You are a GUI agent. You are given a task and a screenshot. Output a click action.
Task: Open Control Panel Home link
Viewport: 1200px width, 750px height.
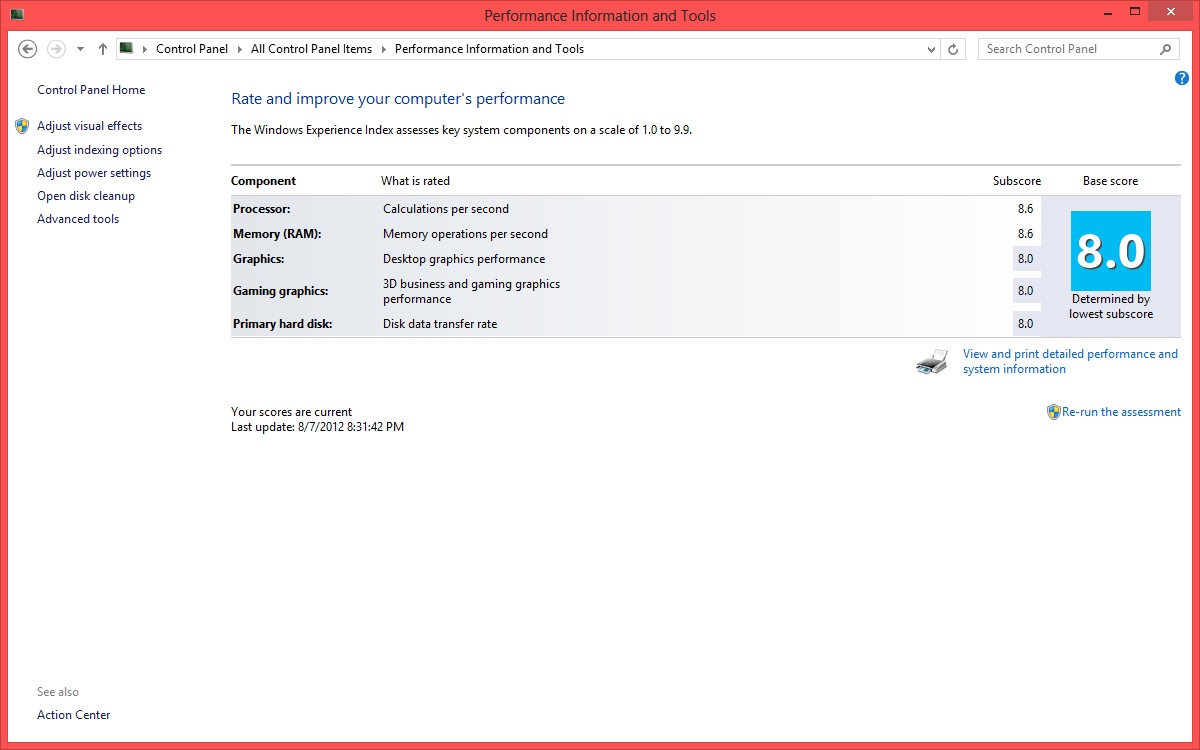(91, 90)
